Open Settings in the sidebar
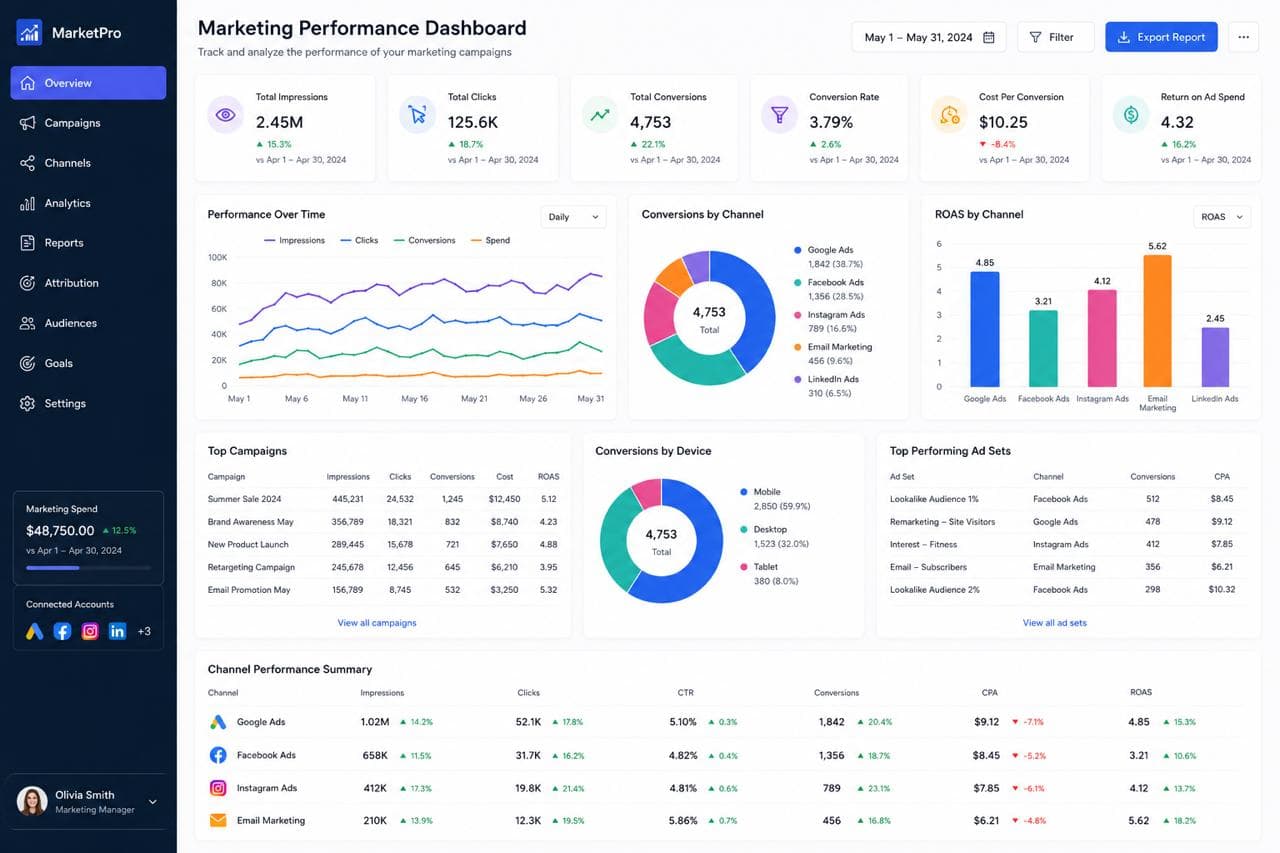This screenshot has height=853, width=1280. coord(88,403)
